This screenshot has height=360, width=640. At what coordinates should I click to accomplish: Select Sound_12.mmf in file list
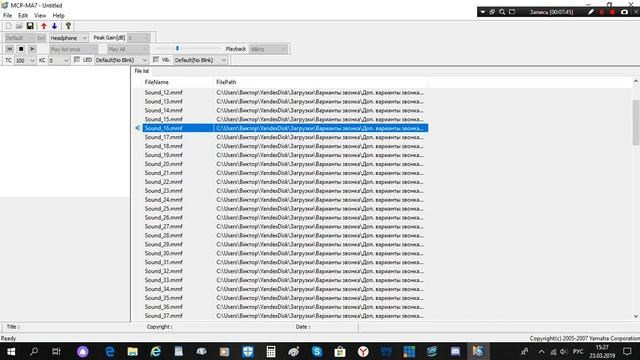163,93
